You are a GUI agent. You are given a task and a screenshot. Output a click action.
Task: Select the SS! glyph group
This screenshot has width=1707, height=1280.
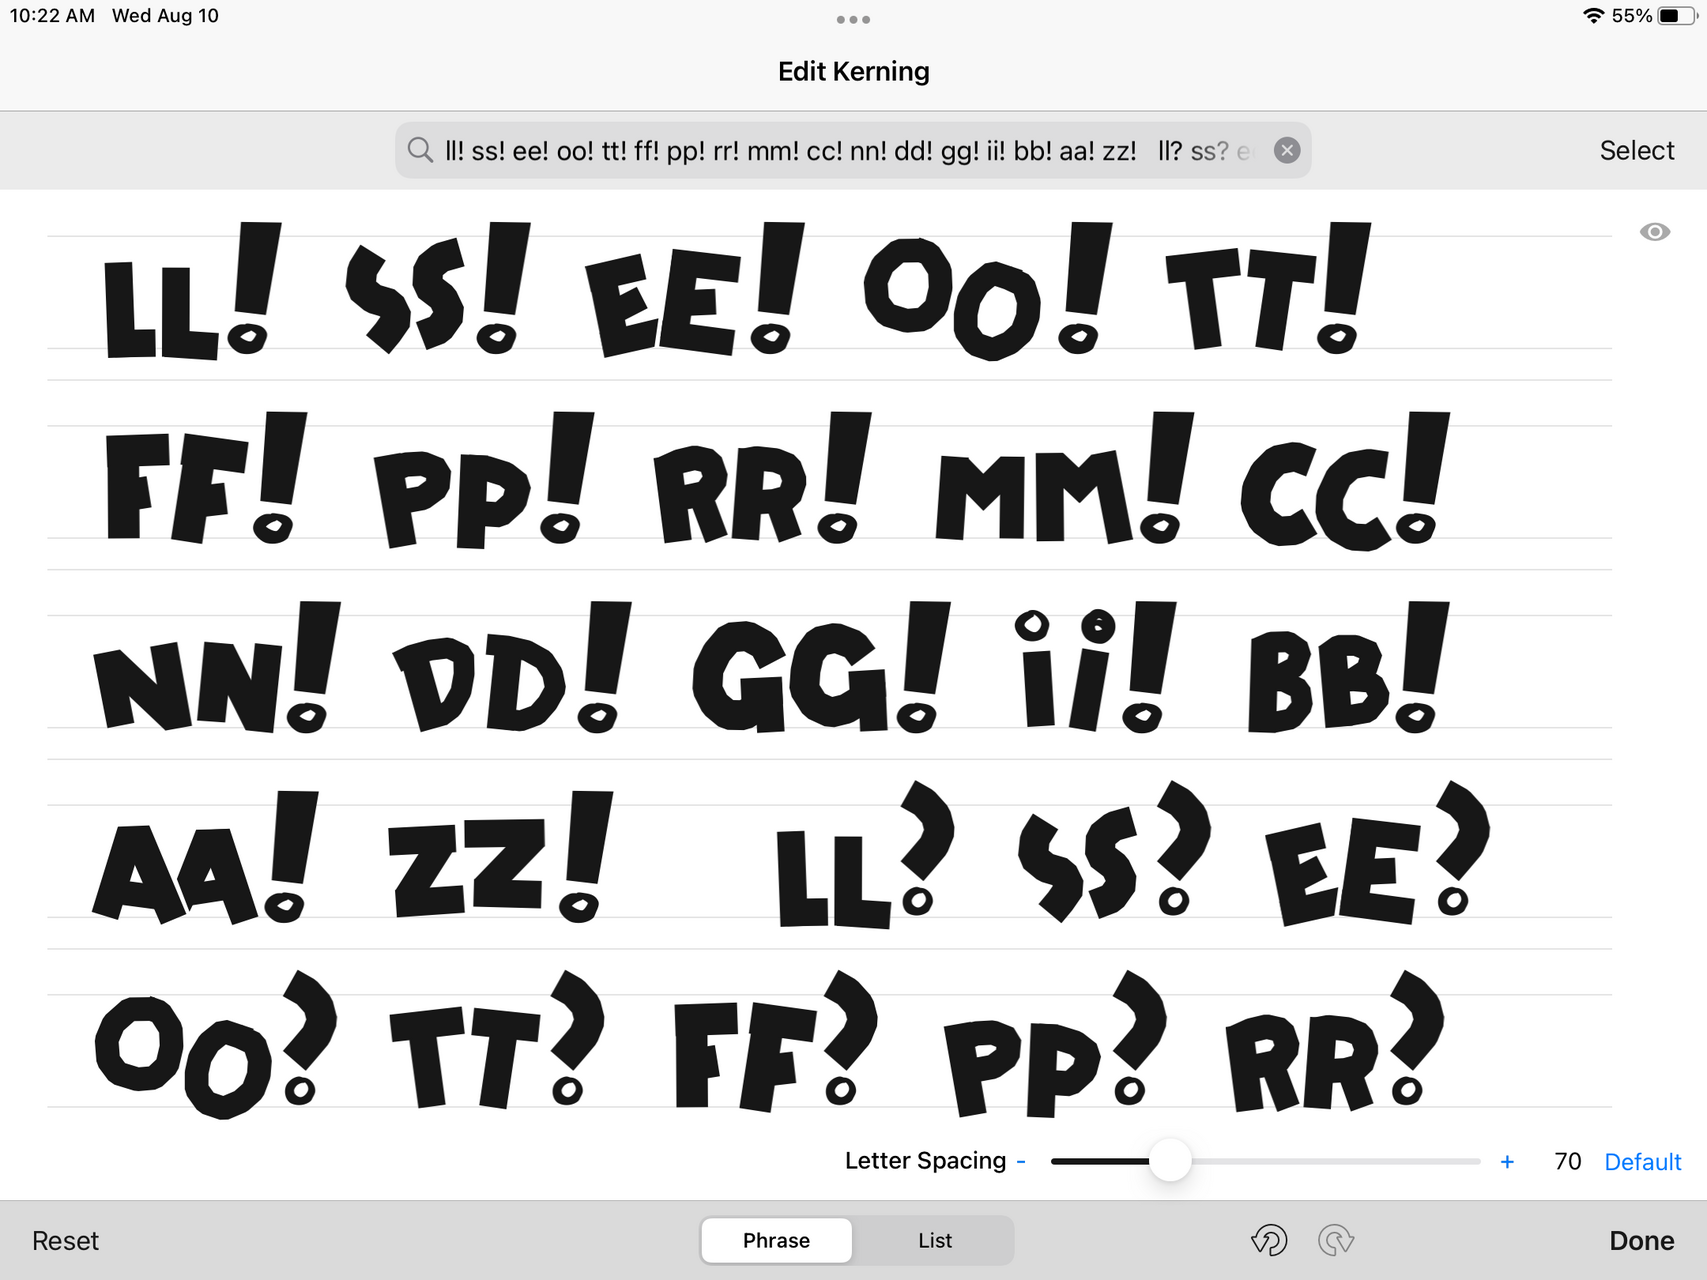click(437, 288)
